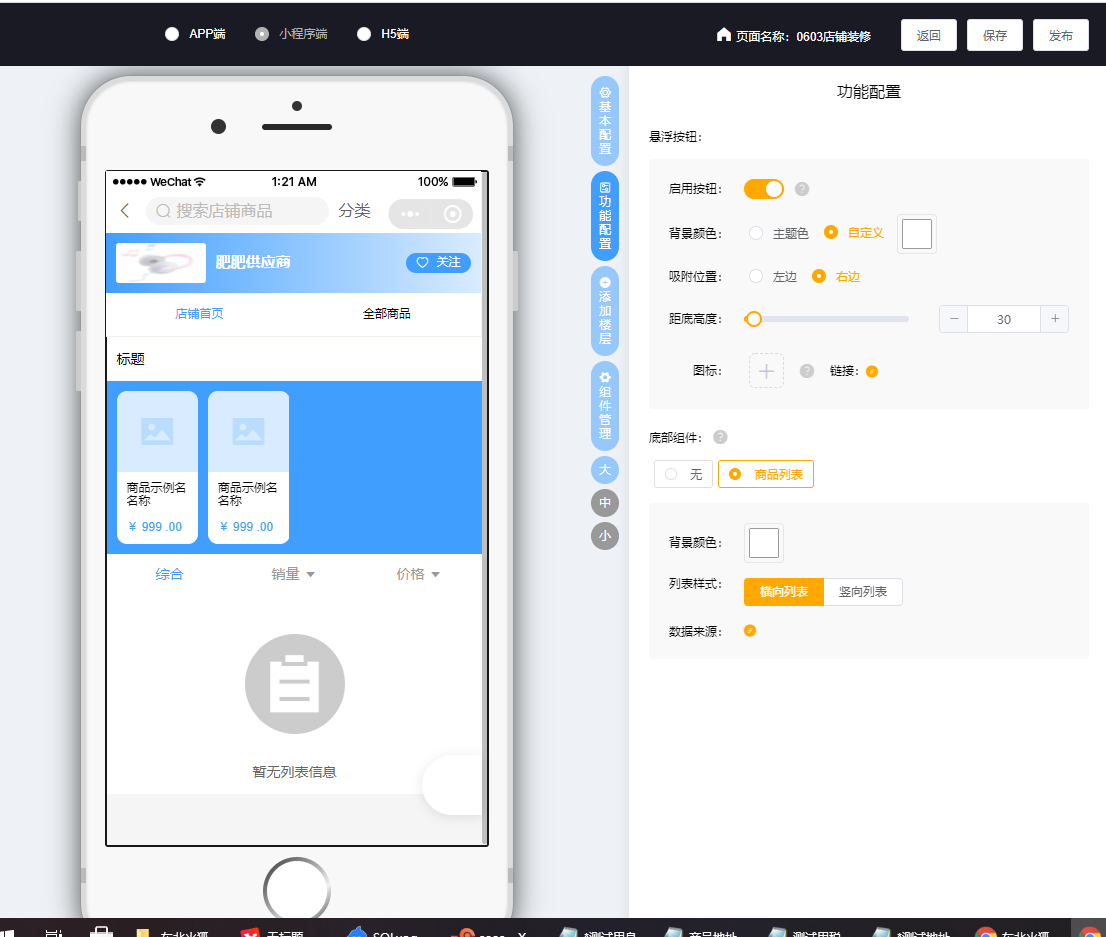The width and height of the screenshot is (1106, 937).
Task: Select the 主题色 radio option
Action: click(x=756, y=233)
